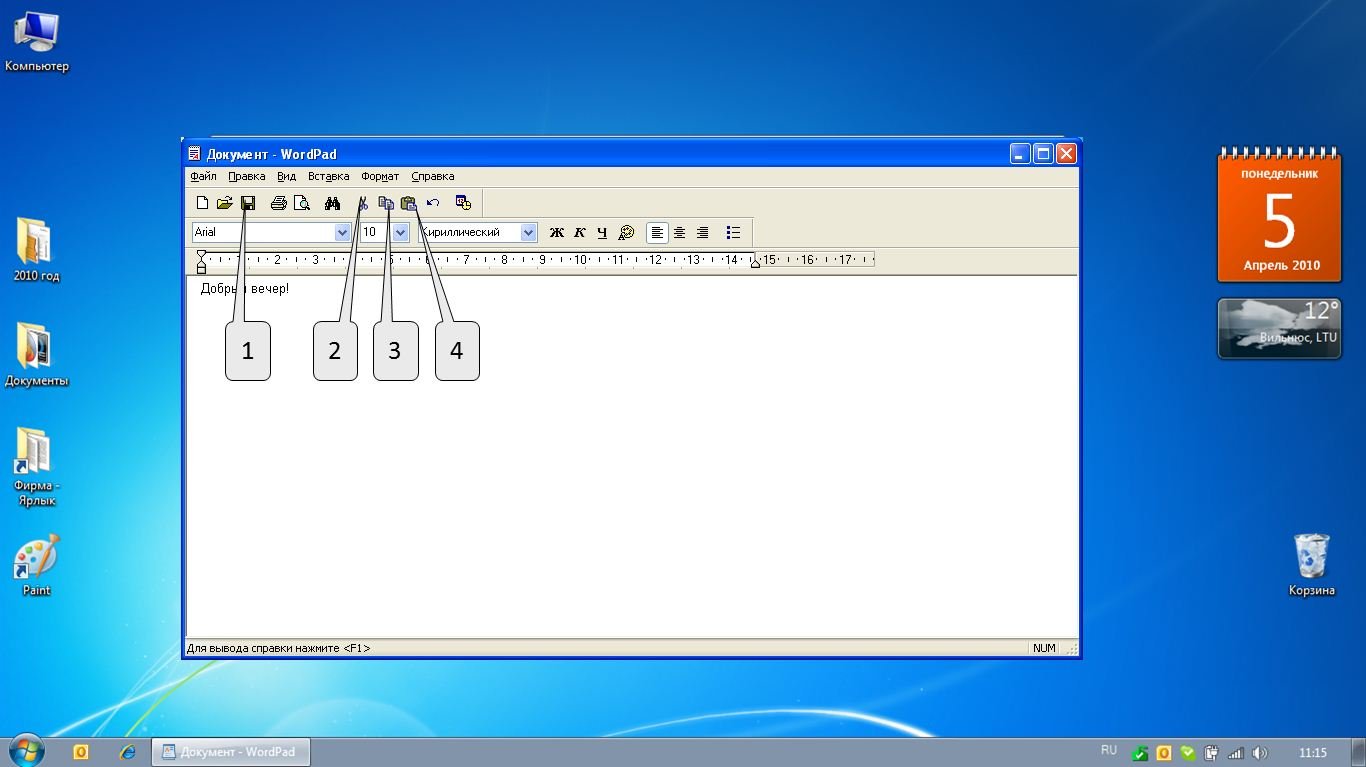Open the Формат menu
The height and width of the screenshot is (767, 1366).
380,176
